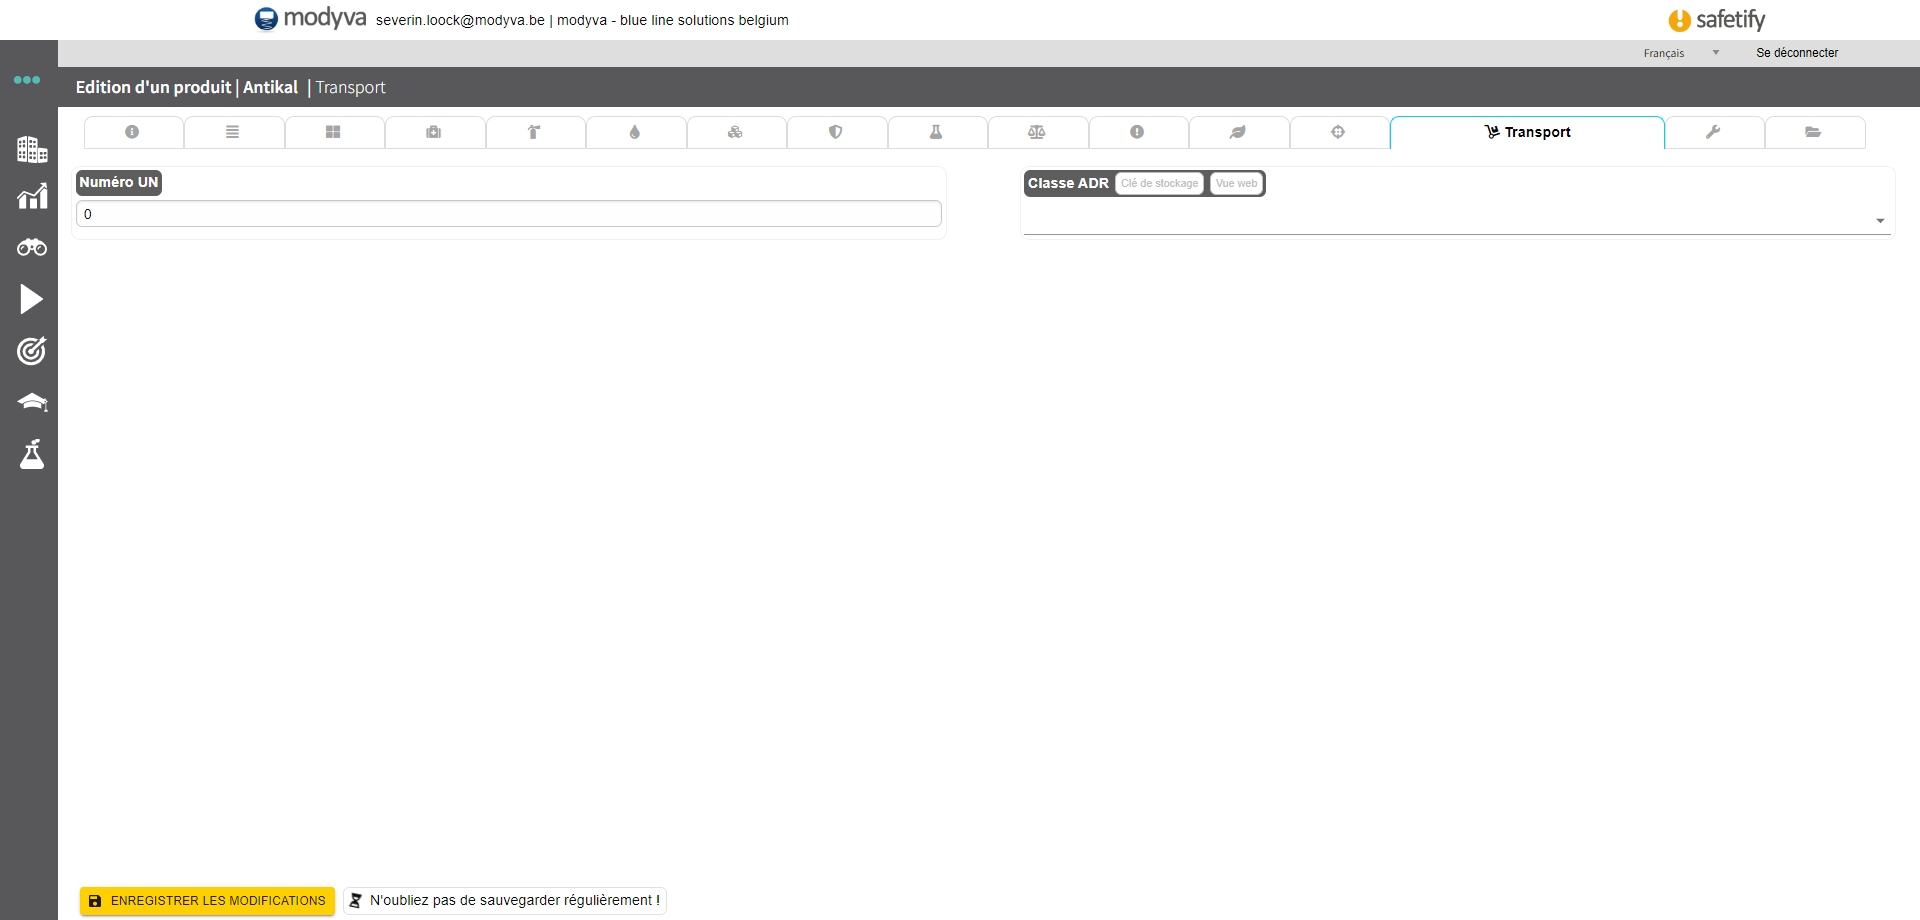Click the play arrow sidebar icon

[x=32, y=299]
